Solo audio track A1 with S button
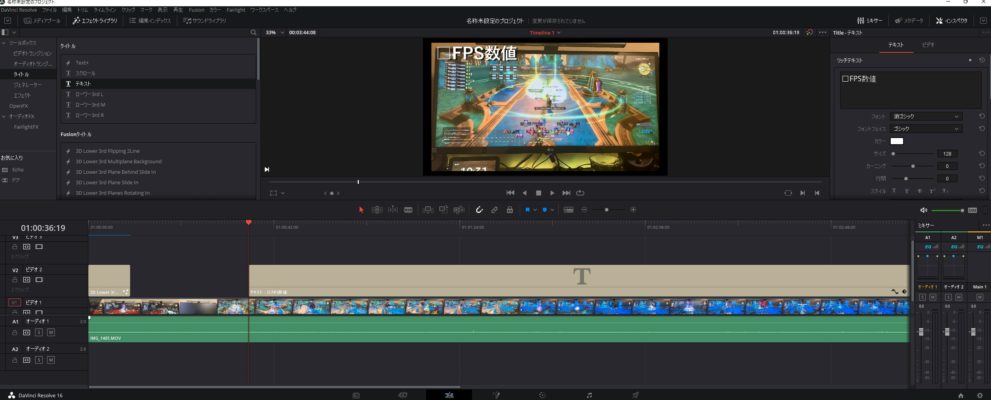 pyautogui.click(x=39, y=332)
